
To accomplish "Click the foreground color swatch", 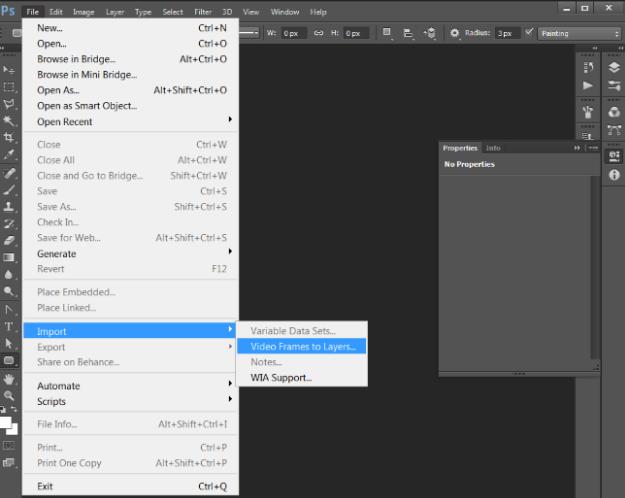I will [x=5, y=422].
